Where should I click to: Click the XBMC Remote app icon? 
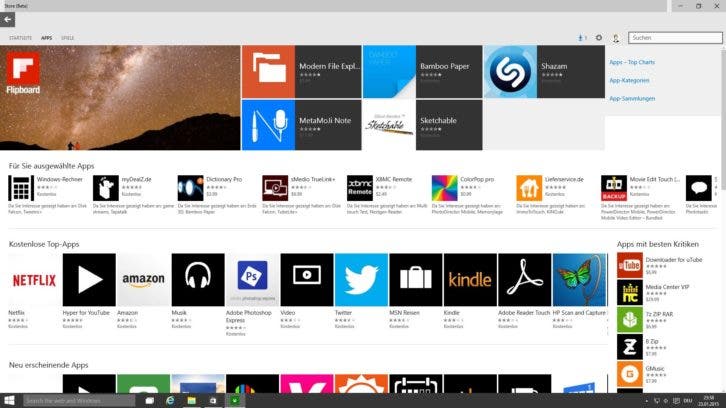tap(360, 188)
